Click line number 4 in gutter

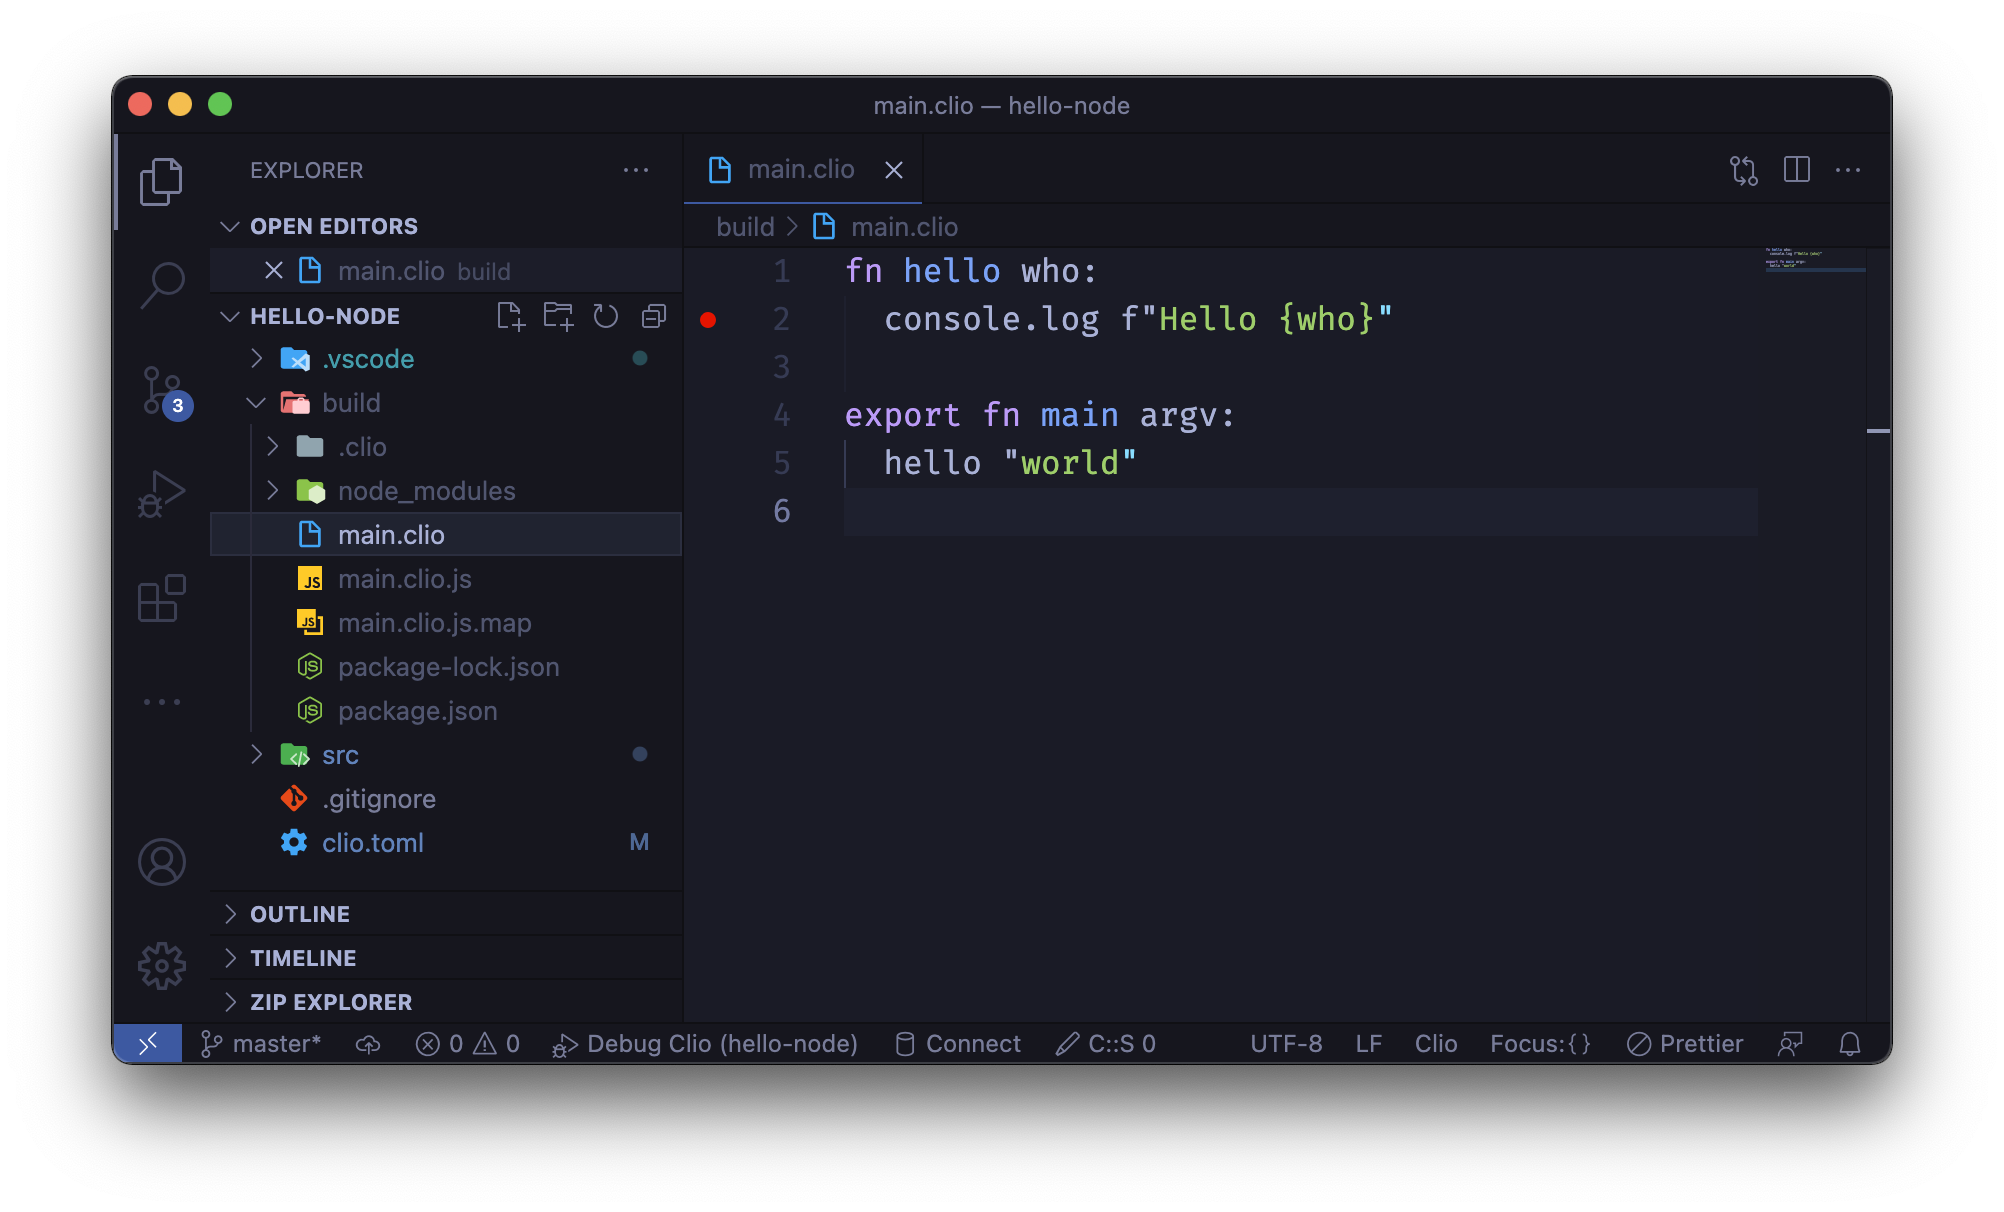click(x=782, y=415)
